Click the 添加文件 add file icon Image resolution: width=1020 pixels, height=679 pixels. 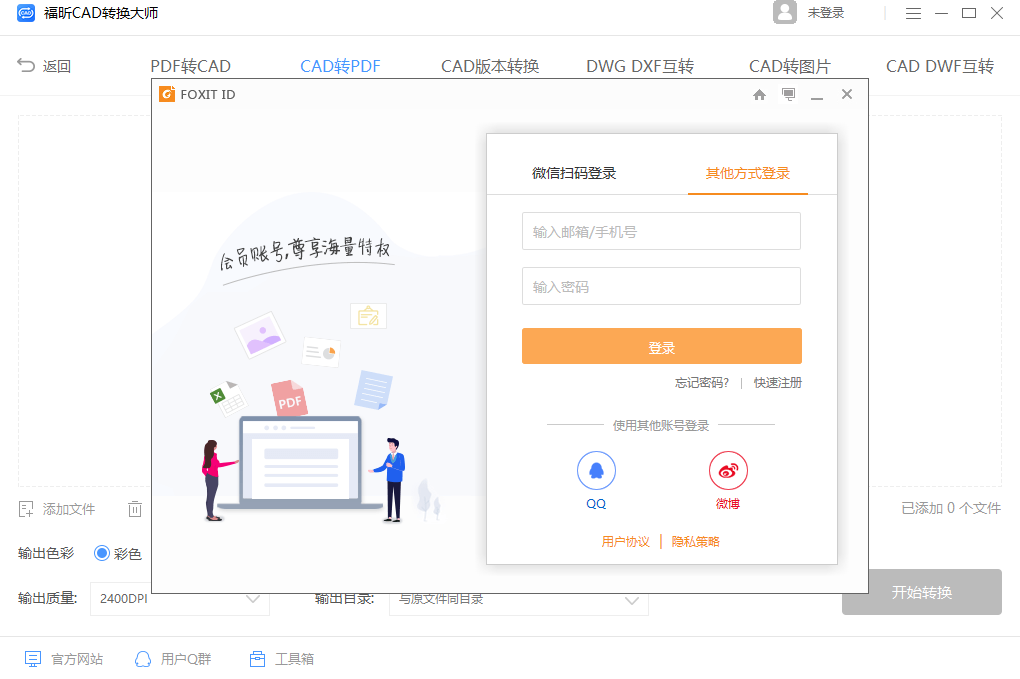pos(26,509)
